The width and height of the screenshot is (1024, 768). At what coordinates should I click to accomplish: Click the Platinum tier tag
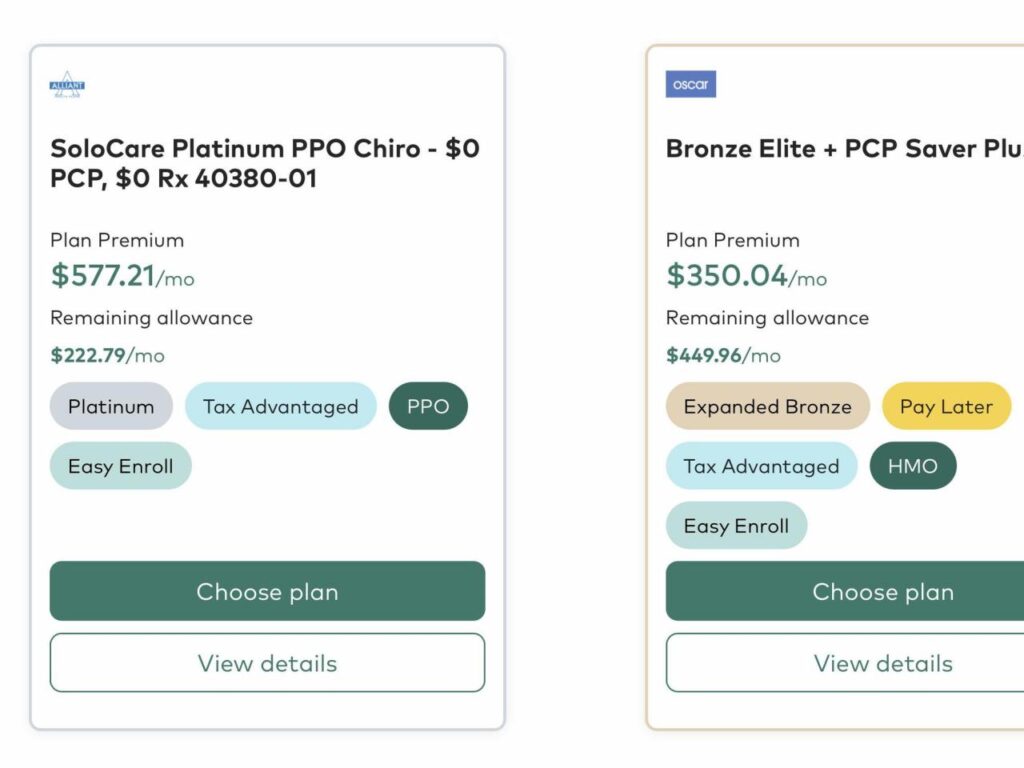(111, 406)
